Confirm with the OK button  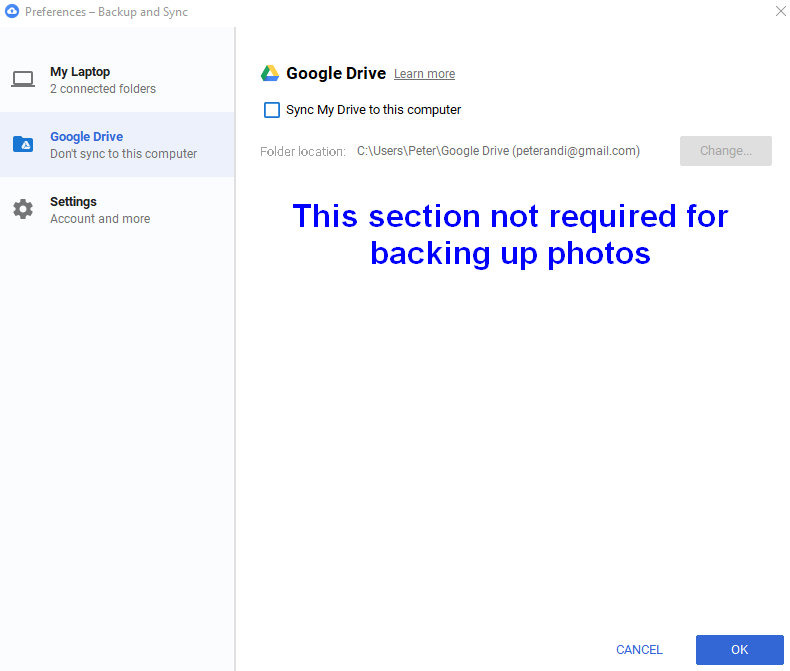point(740,650)
